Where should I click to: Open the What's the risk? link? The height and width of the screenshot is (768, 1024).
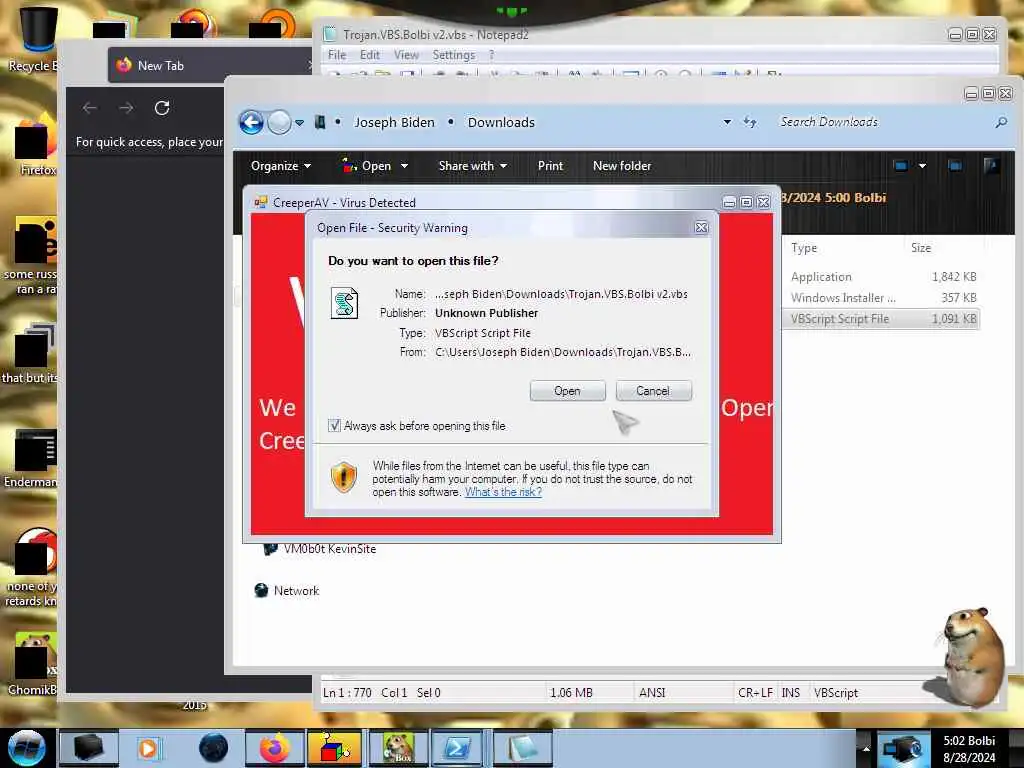[x=503, y=492]
